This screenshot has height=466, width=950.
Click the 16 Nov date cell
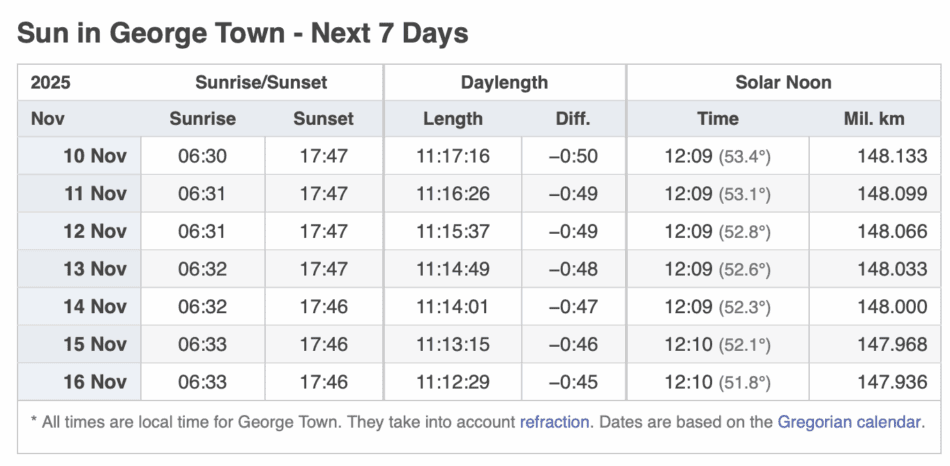click(95, 382)
